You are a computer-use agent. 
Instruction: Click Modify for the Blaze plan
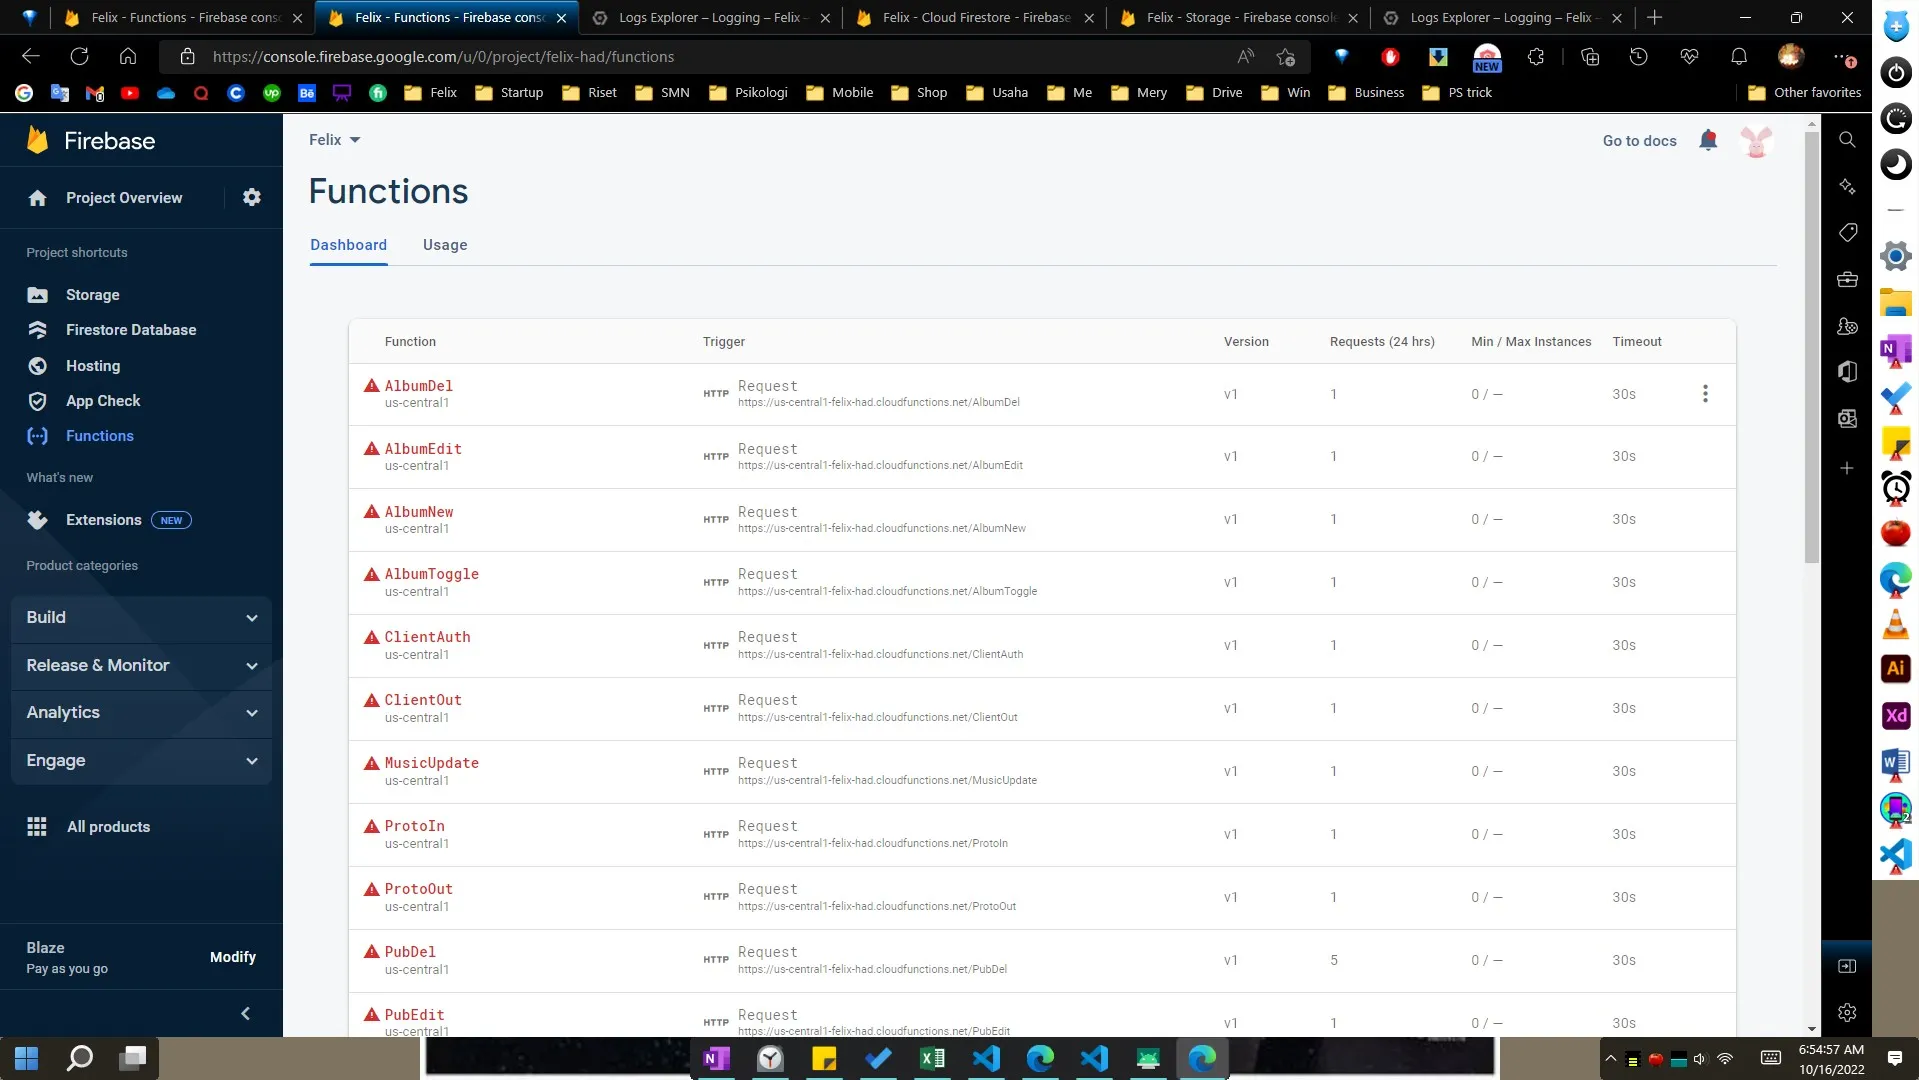(233, 957)
